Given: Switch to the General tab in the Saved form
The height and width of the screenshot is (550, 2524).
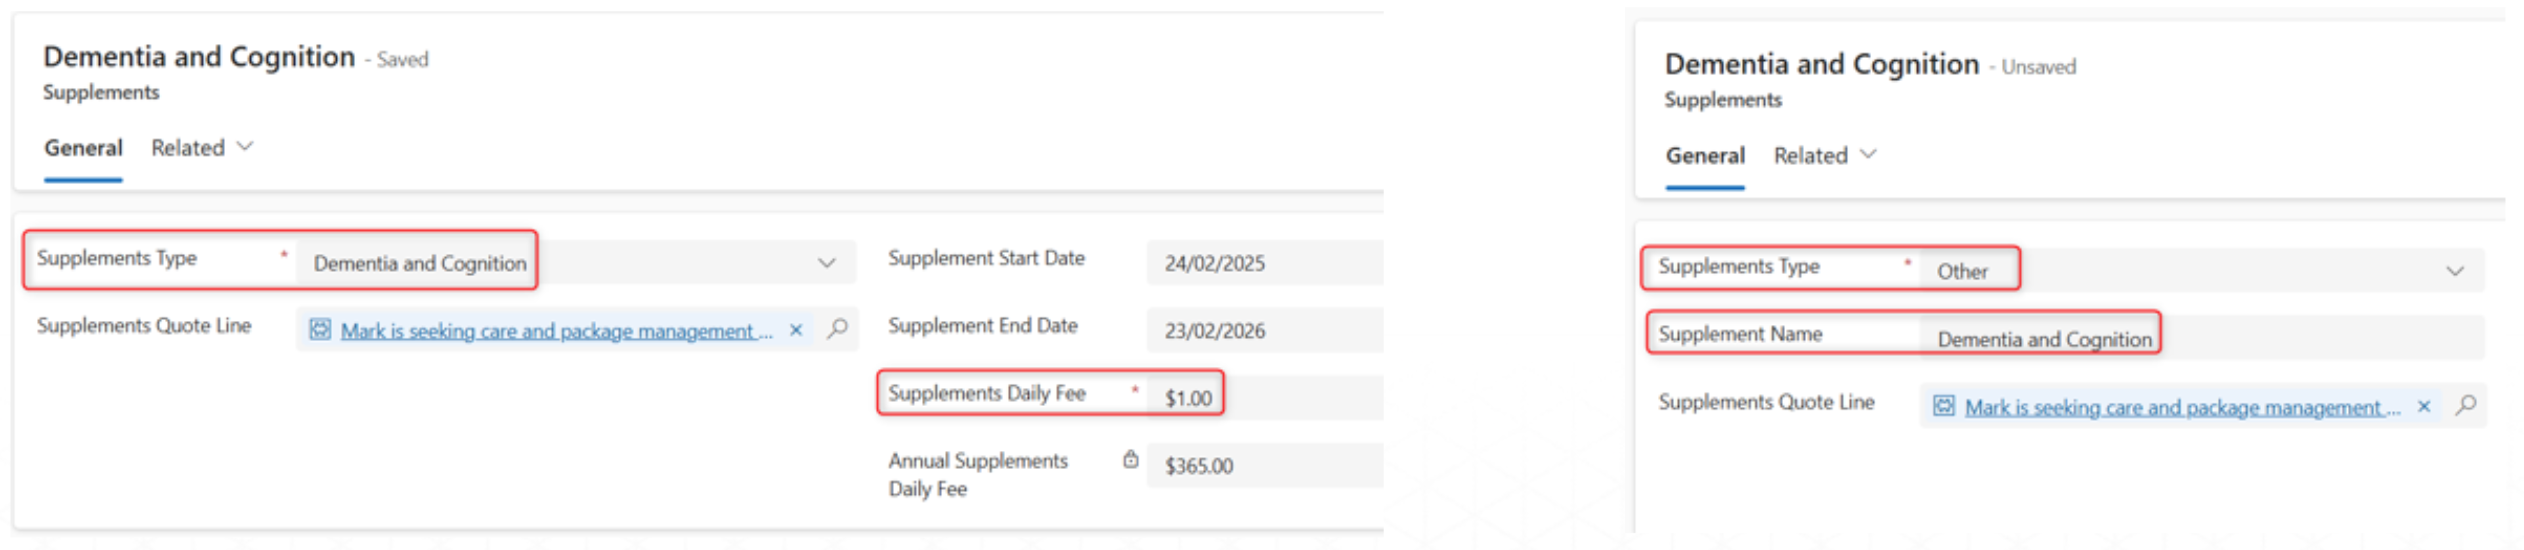Looking at the screenshot, I should pyautogui.click(x=83, y=148).
